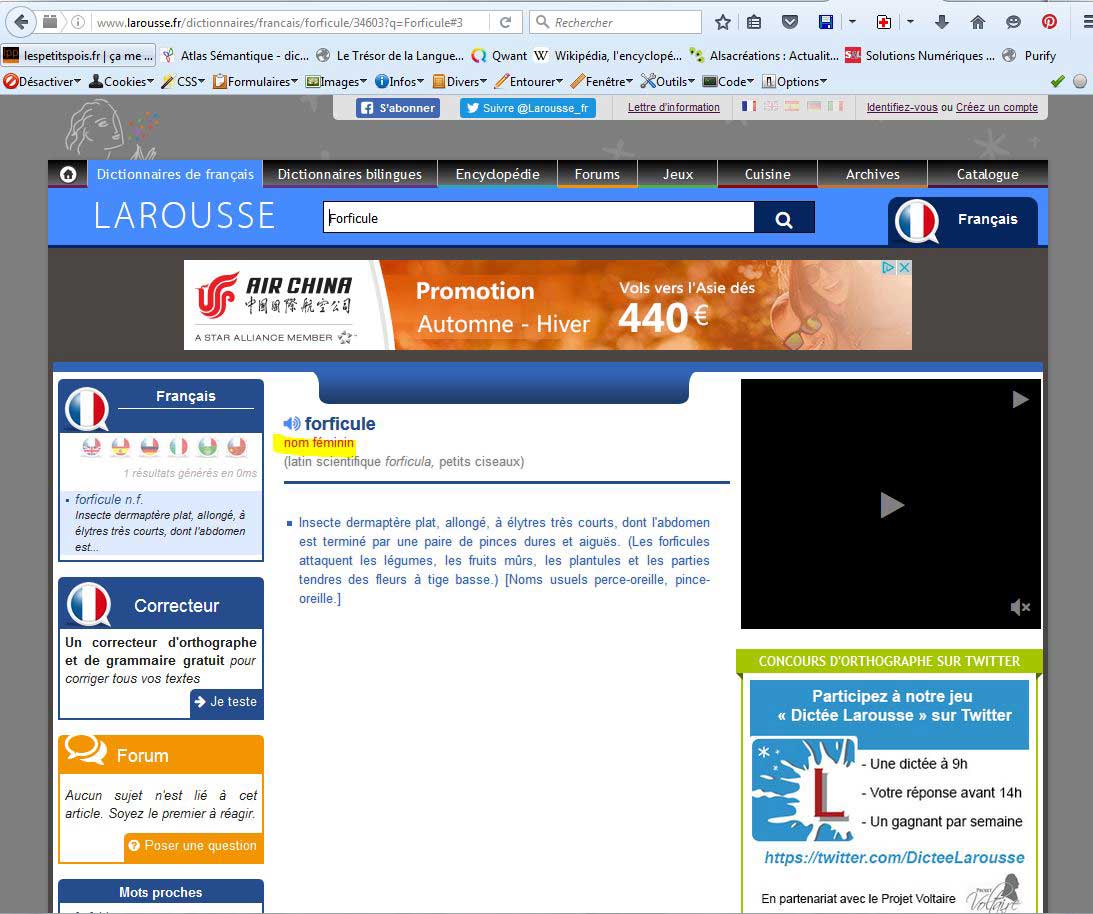Image resolution: width=1093 pixels, height=914 pixels.
Task: Open the Firefox hamburger menu
Action: pyautogui.click(x=1087, y=22)
